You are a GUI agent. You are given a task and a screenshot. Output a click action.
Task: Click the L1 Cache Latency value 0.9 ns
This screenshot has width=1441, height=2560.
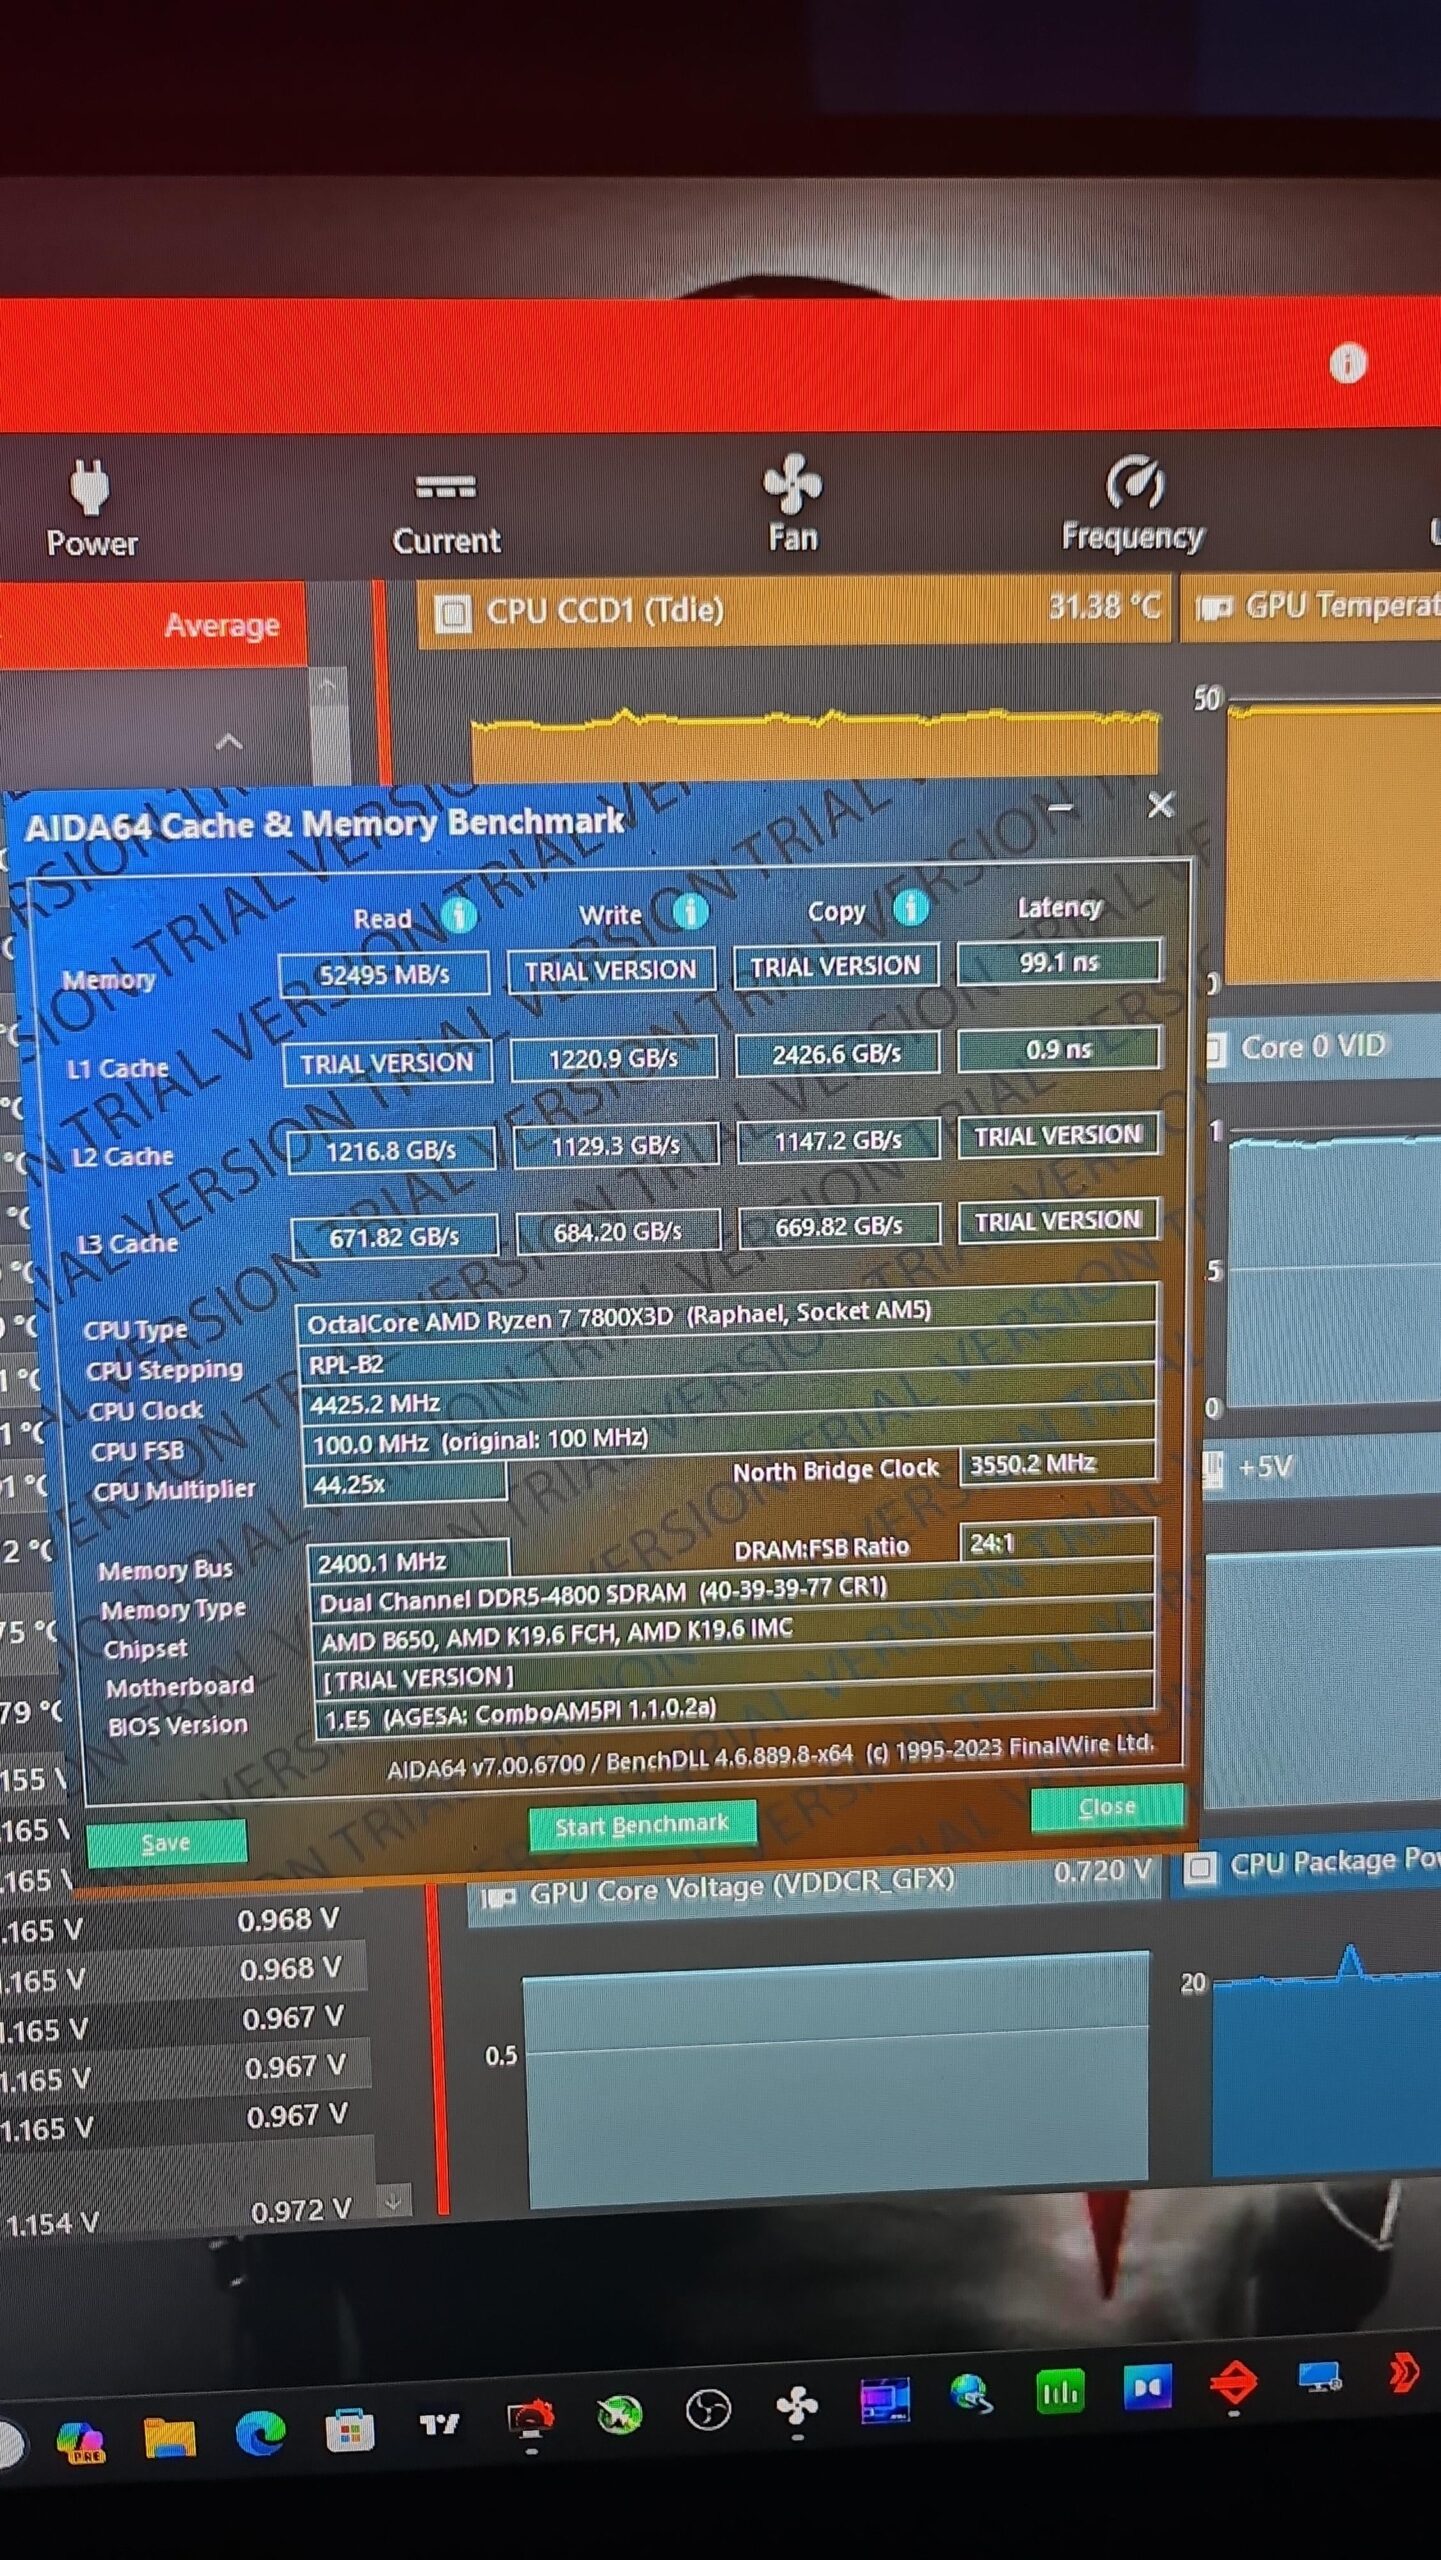click(x=1059, y=1050)
